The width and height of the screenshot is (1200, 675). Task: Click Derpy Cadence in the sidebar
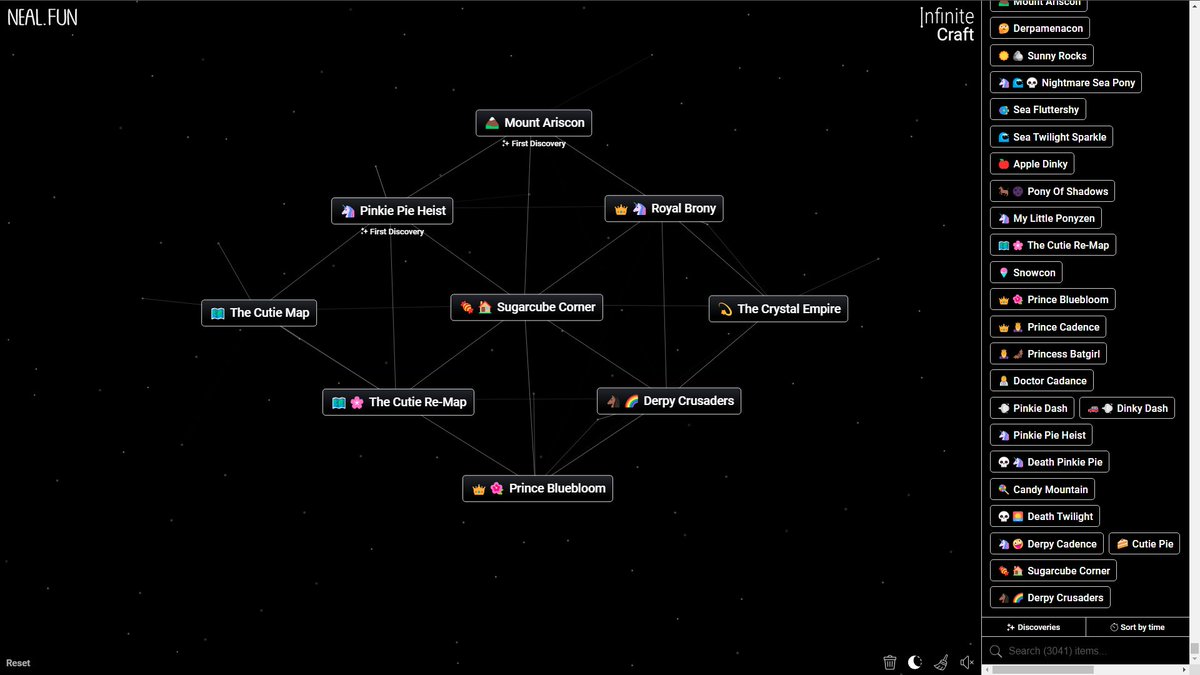click(x=1047, y=544)
